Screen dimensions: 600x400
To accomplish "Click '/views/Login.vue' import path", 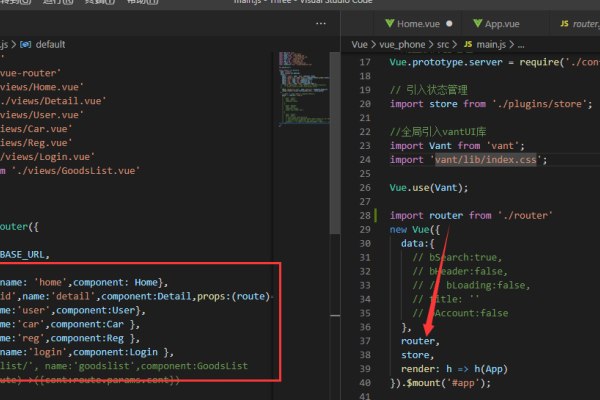I will [x=47, y=157].
